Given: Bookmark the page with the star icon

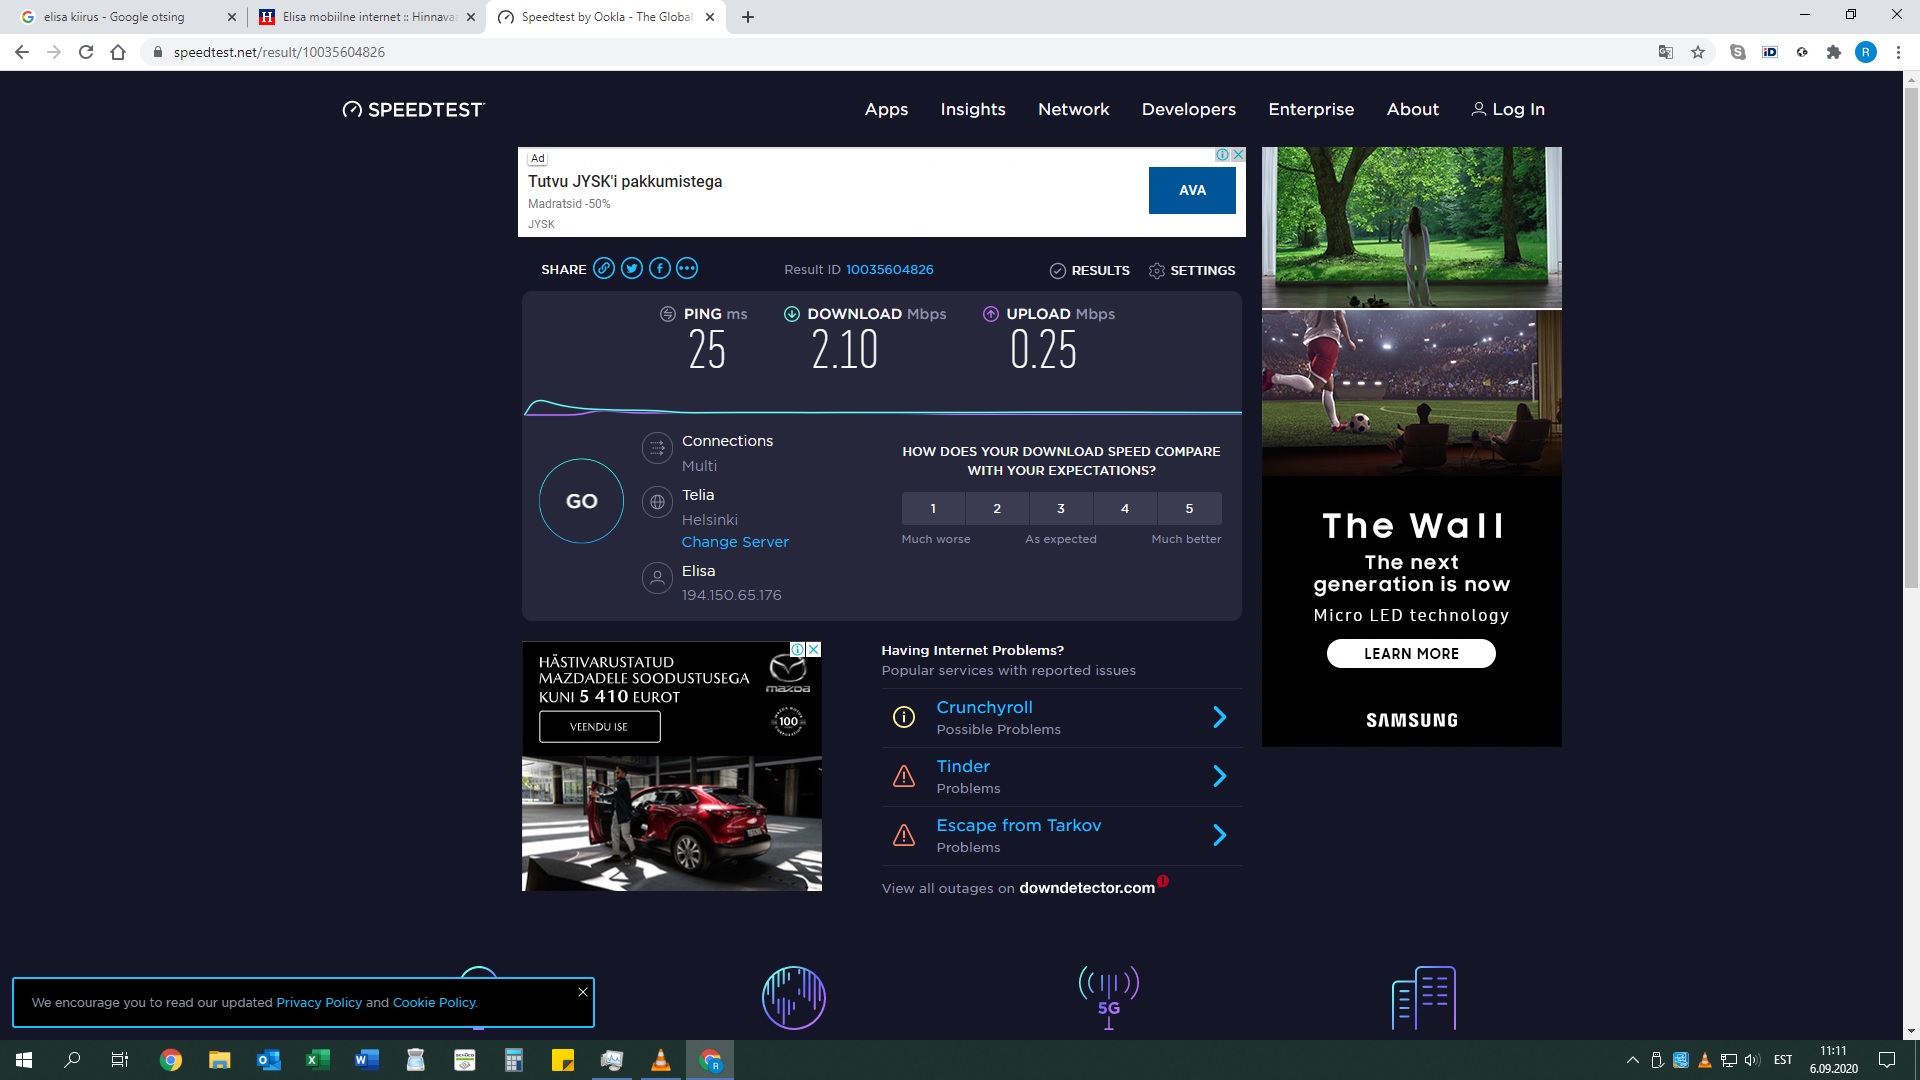Looking at the screenshot, I should click(x=1697, y=52).
